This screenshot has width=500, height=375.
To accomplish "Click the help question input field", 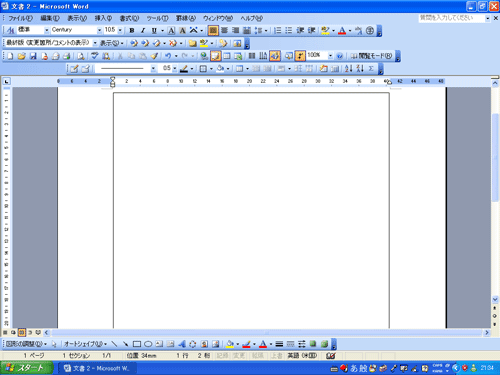I will 451,18.
